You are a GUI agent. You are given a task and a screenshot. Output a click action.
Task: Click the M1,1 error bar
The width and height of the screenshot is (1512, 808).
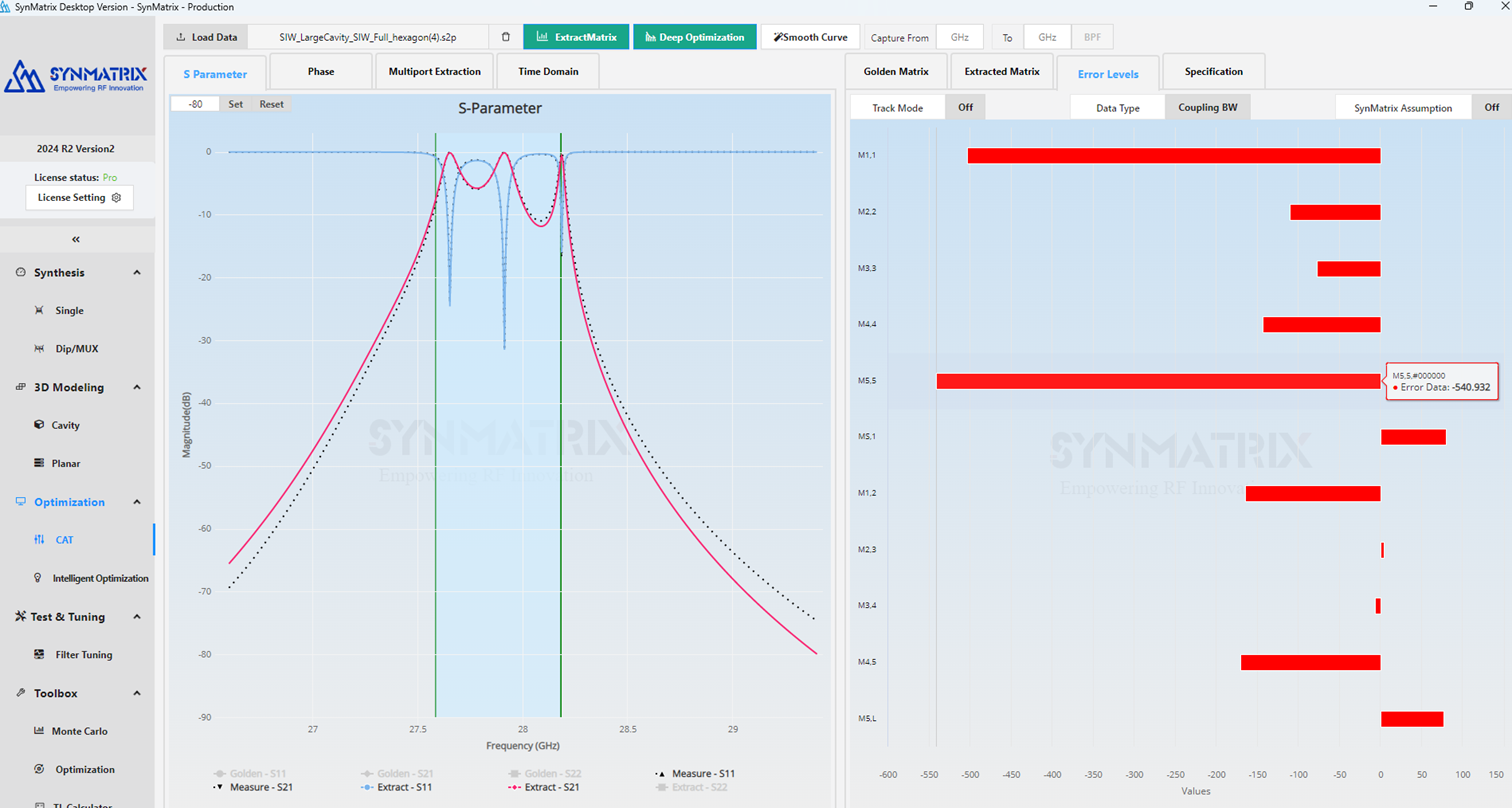1174,156
